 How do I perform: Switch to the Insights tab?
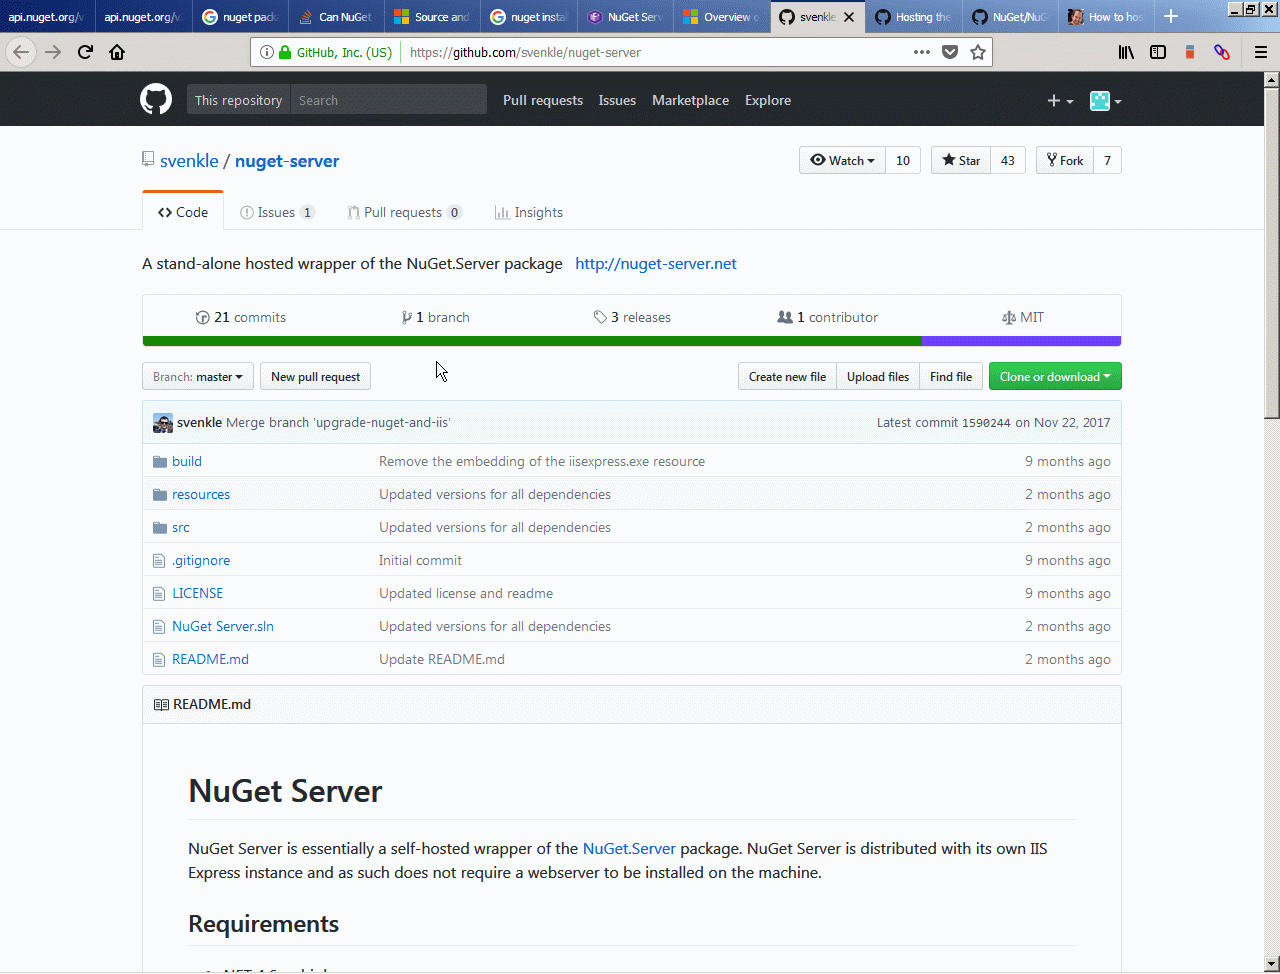(529, 212)
